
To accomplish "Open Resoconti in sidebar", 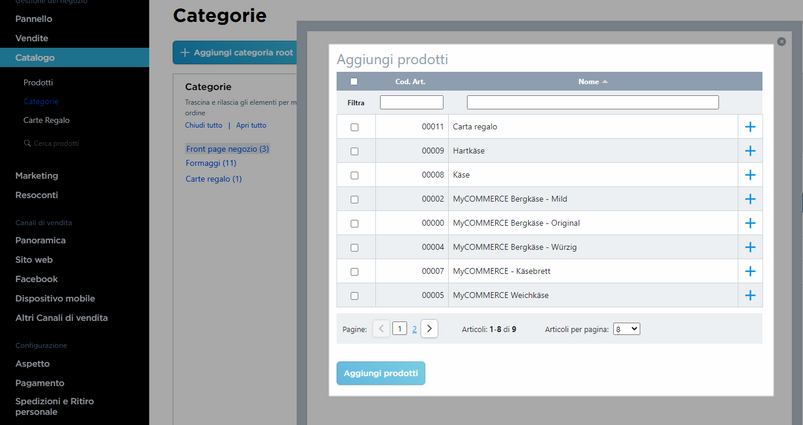I will pyautogui.click(x=37, y=195).
